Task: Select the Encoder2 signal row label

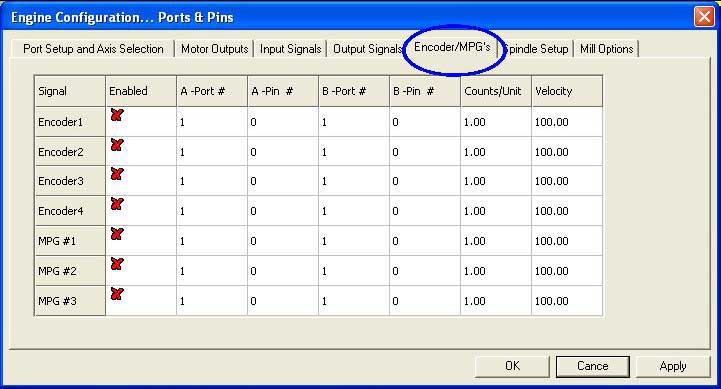Action: [x=70, y=152]
